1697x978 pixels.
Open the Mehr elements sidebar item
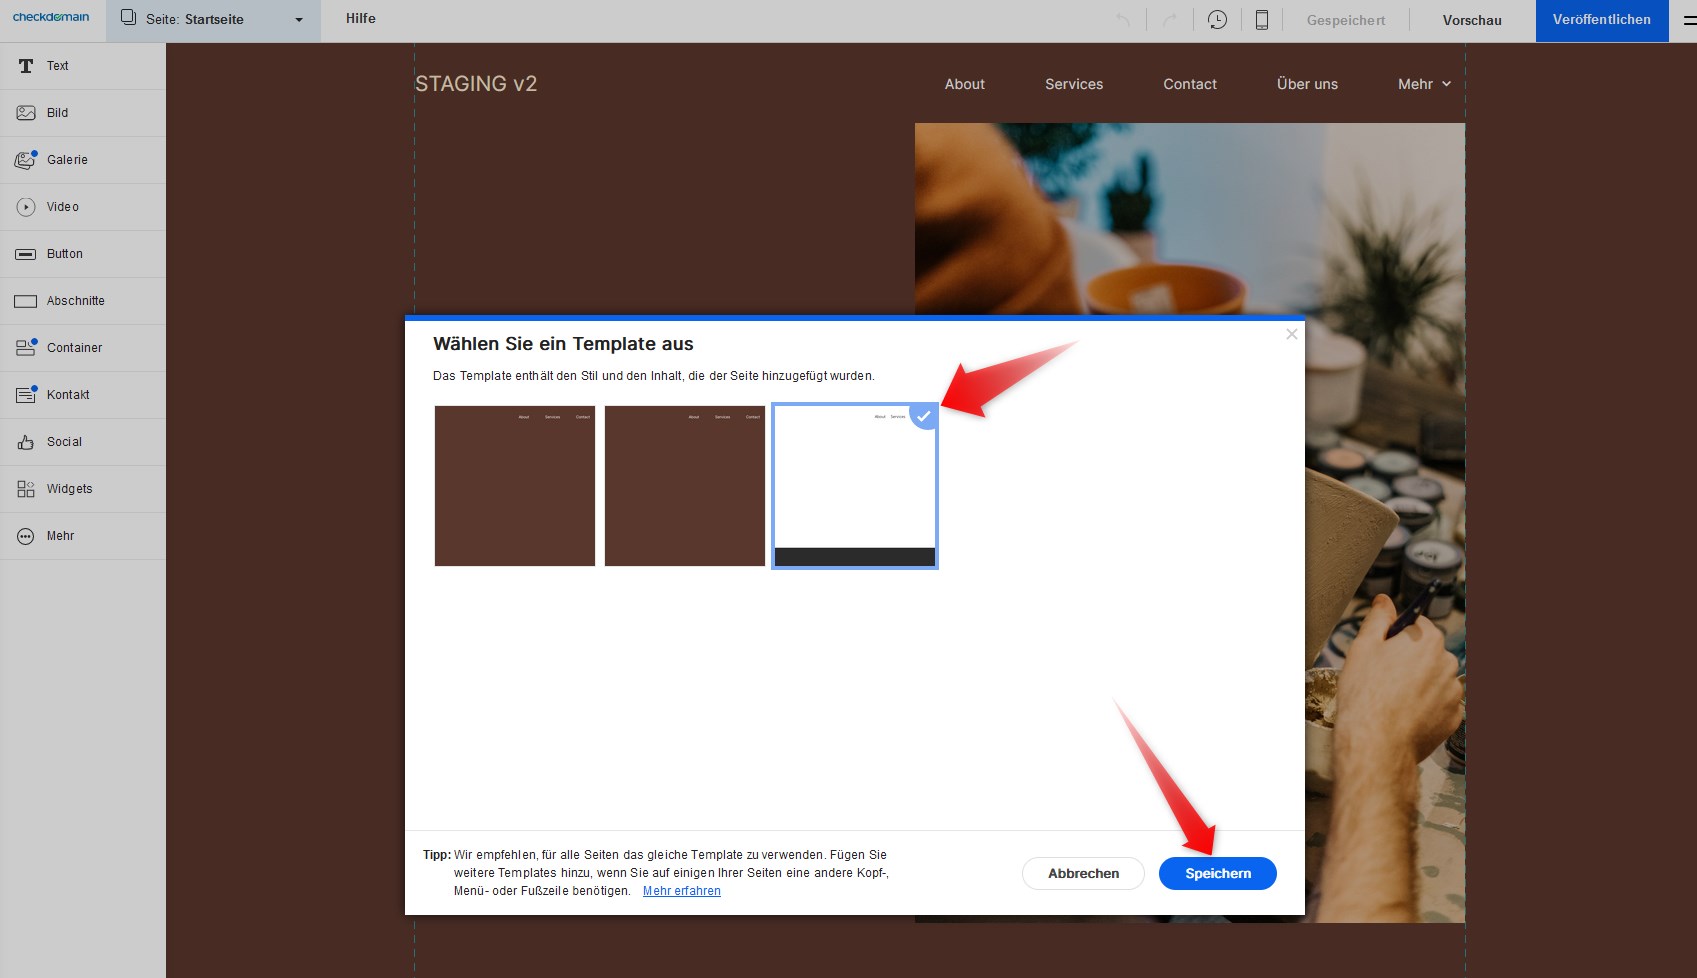tap(60, 536)
